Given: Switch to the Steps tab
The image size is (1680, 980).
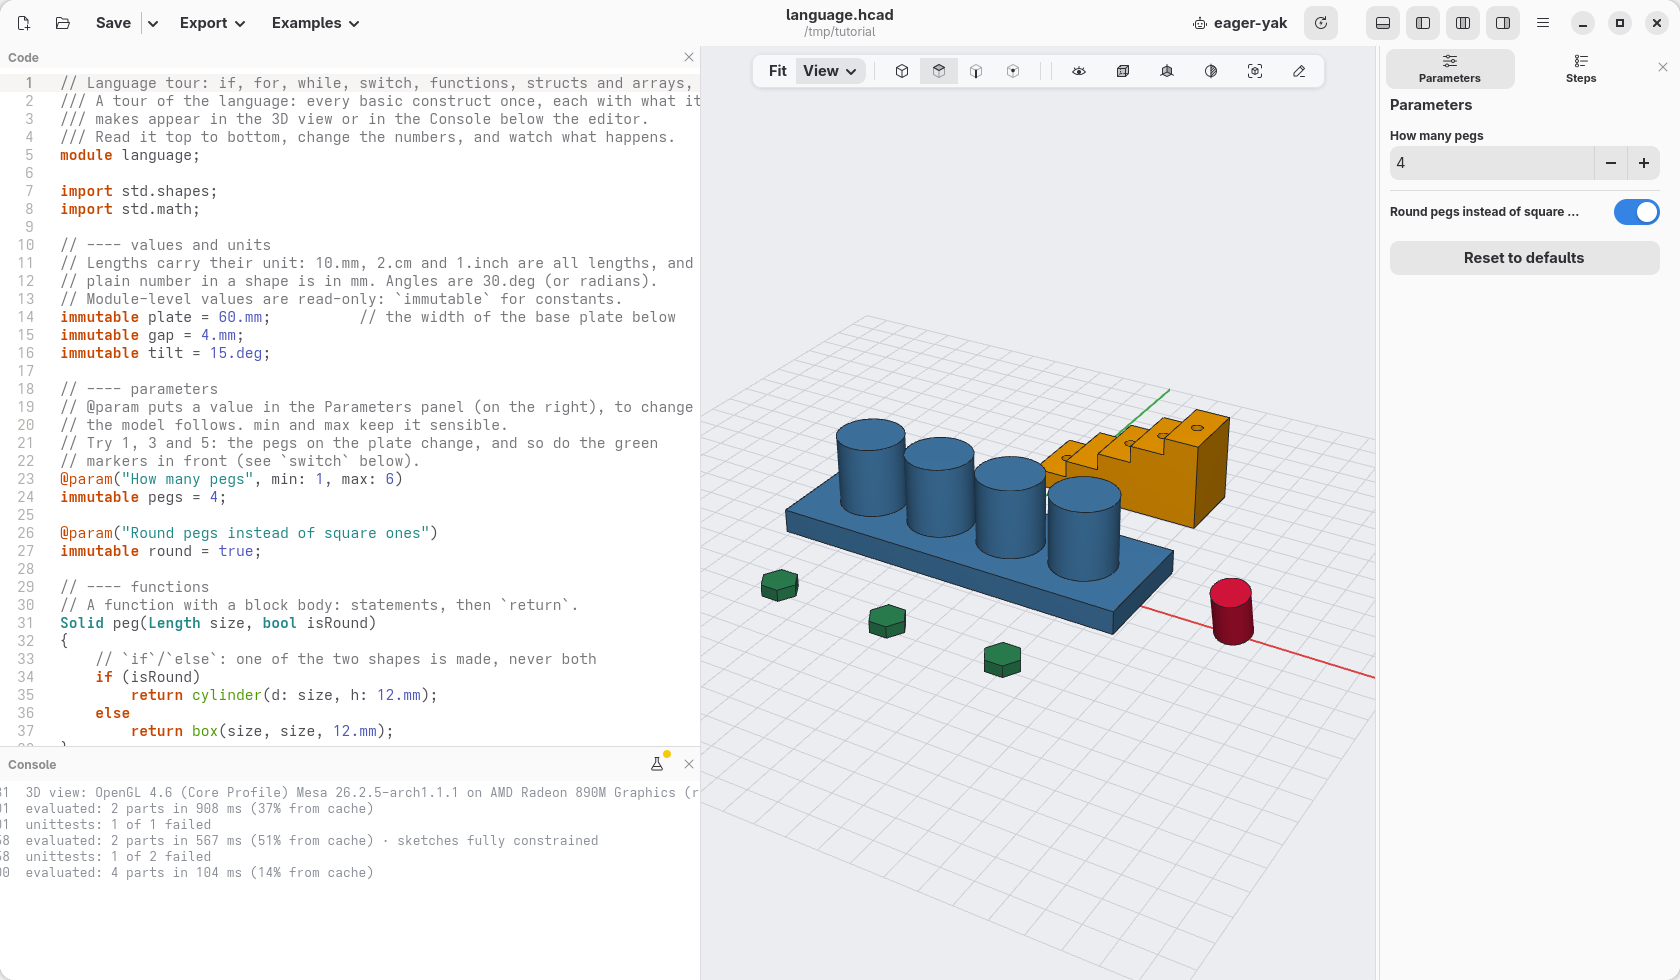Looking at the screenshot, I should pos(1581,69).
